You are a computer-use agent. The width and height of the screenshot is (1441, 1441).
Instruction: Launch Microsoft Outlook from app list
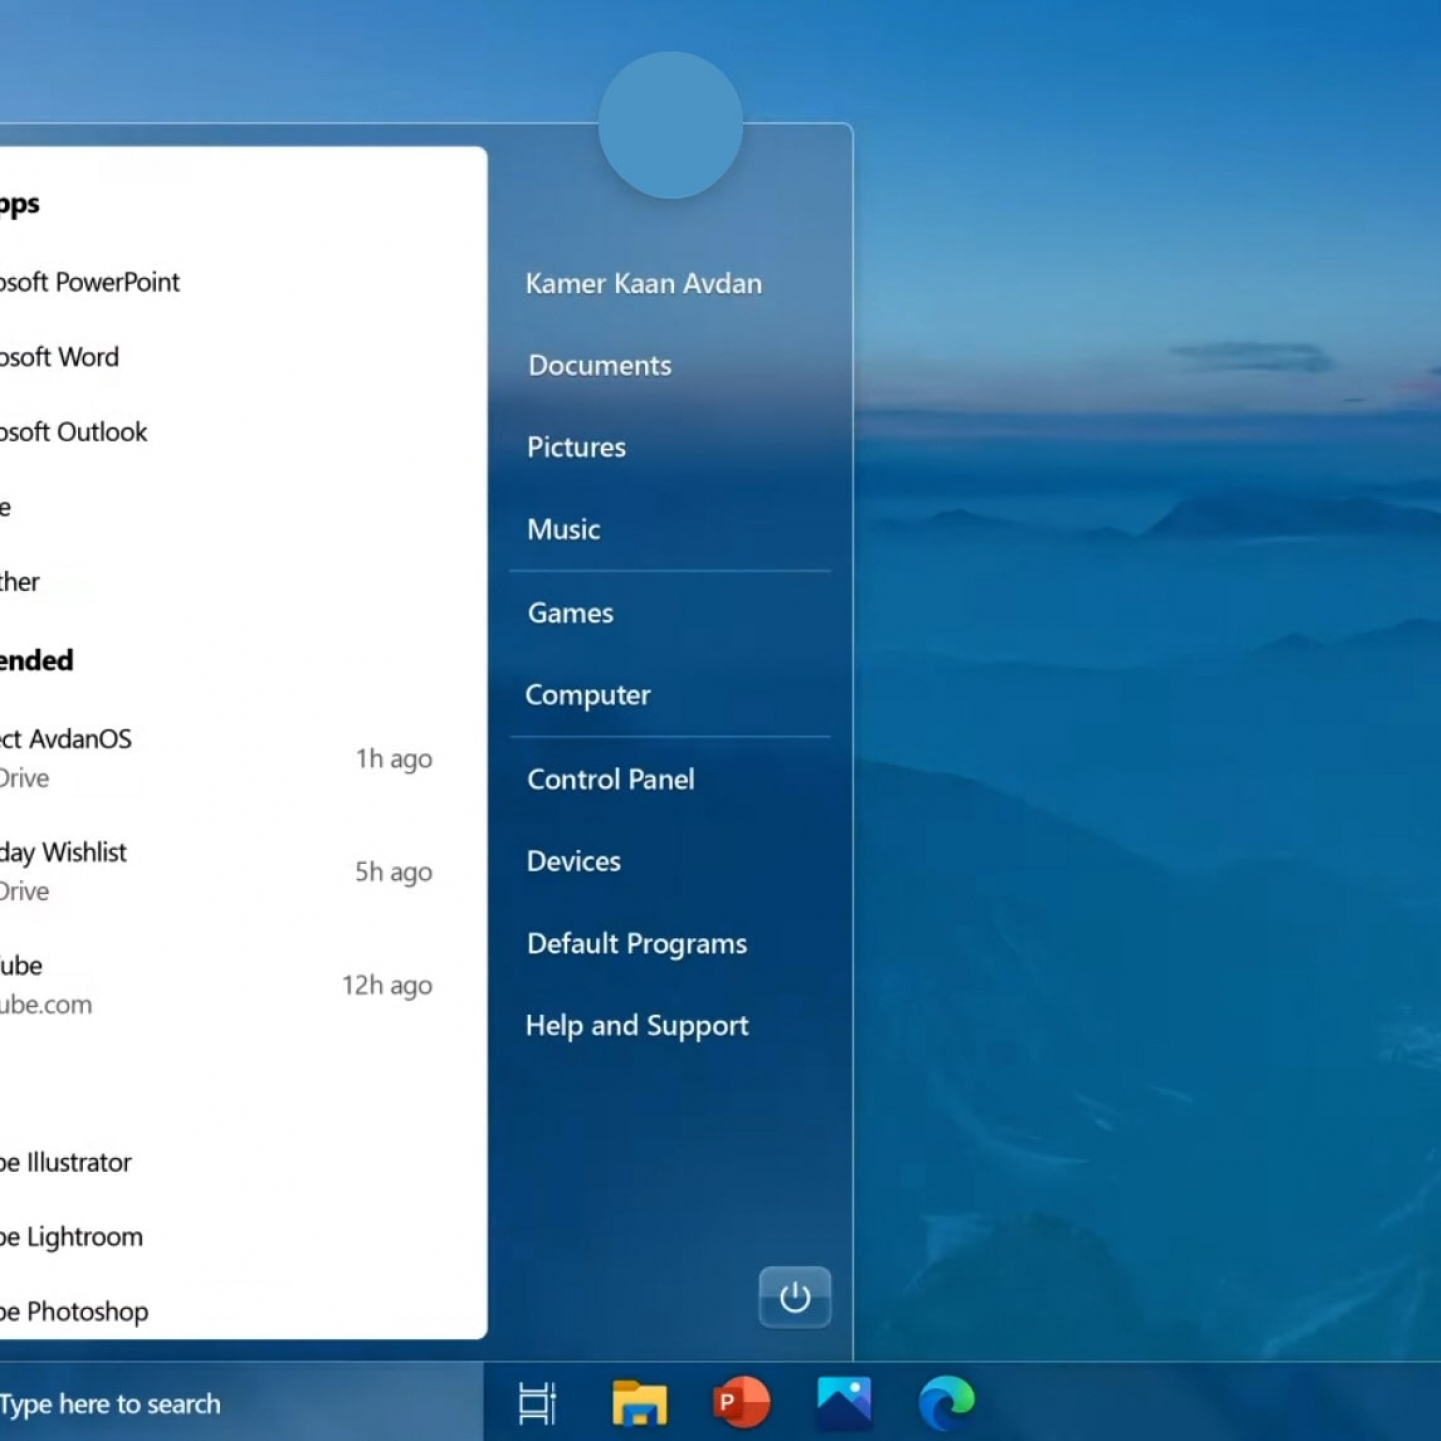coord(73,432)
